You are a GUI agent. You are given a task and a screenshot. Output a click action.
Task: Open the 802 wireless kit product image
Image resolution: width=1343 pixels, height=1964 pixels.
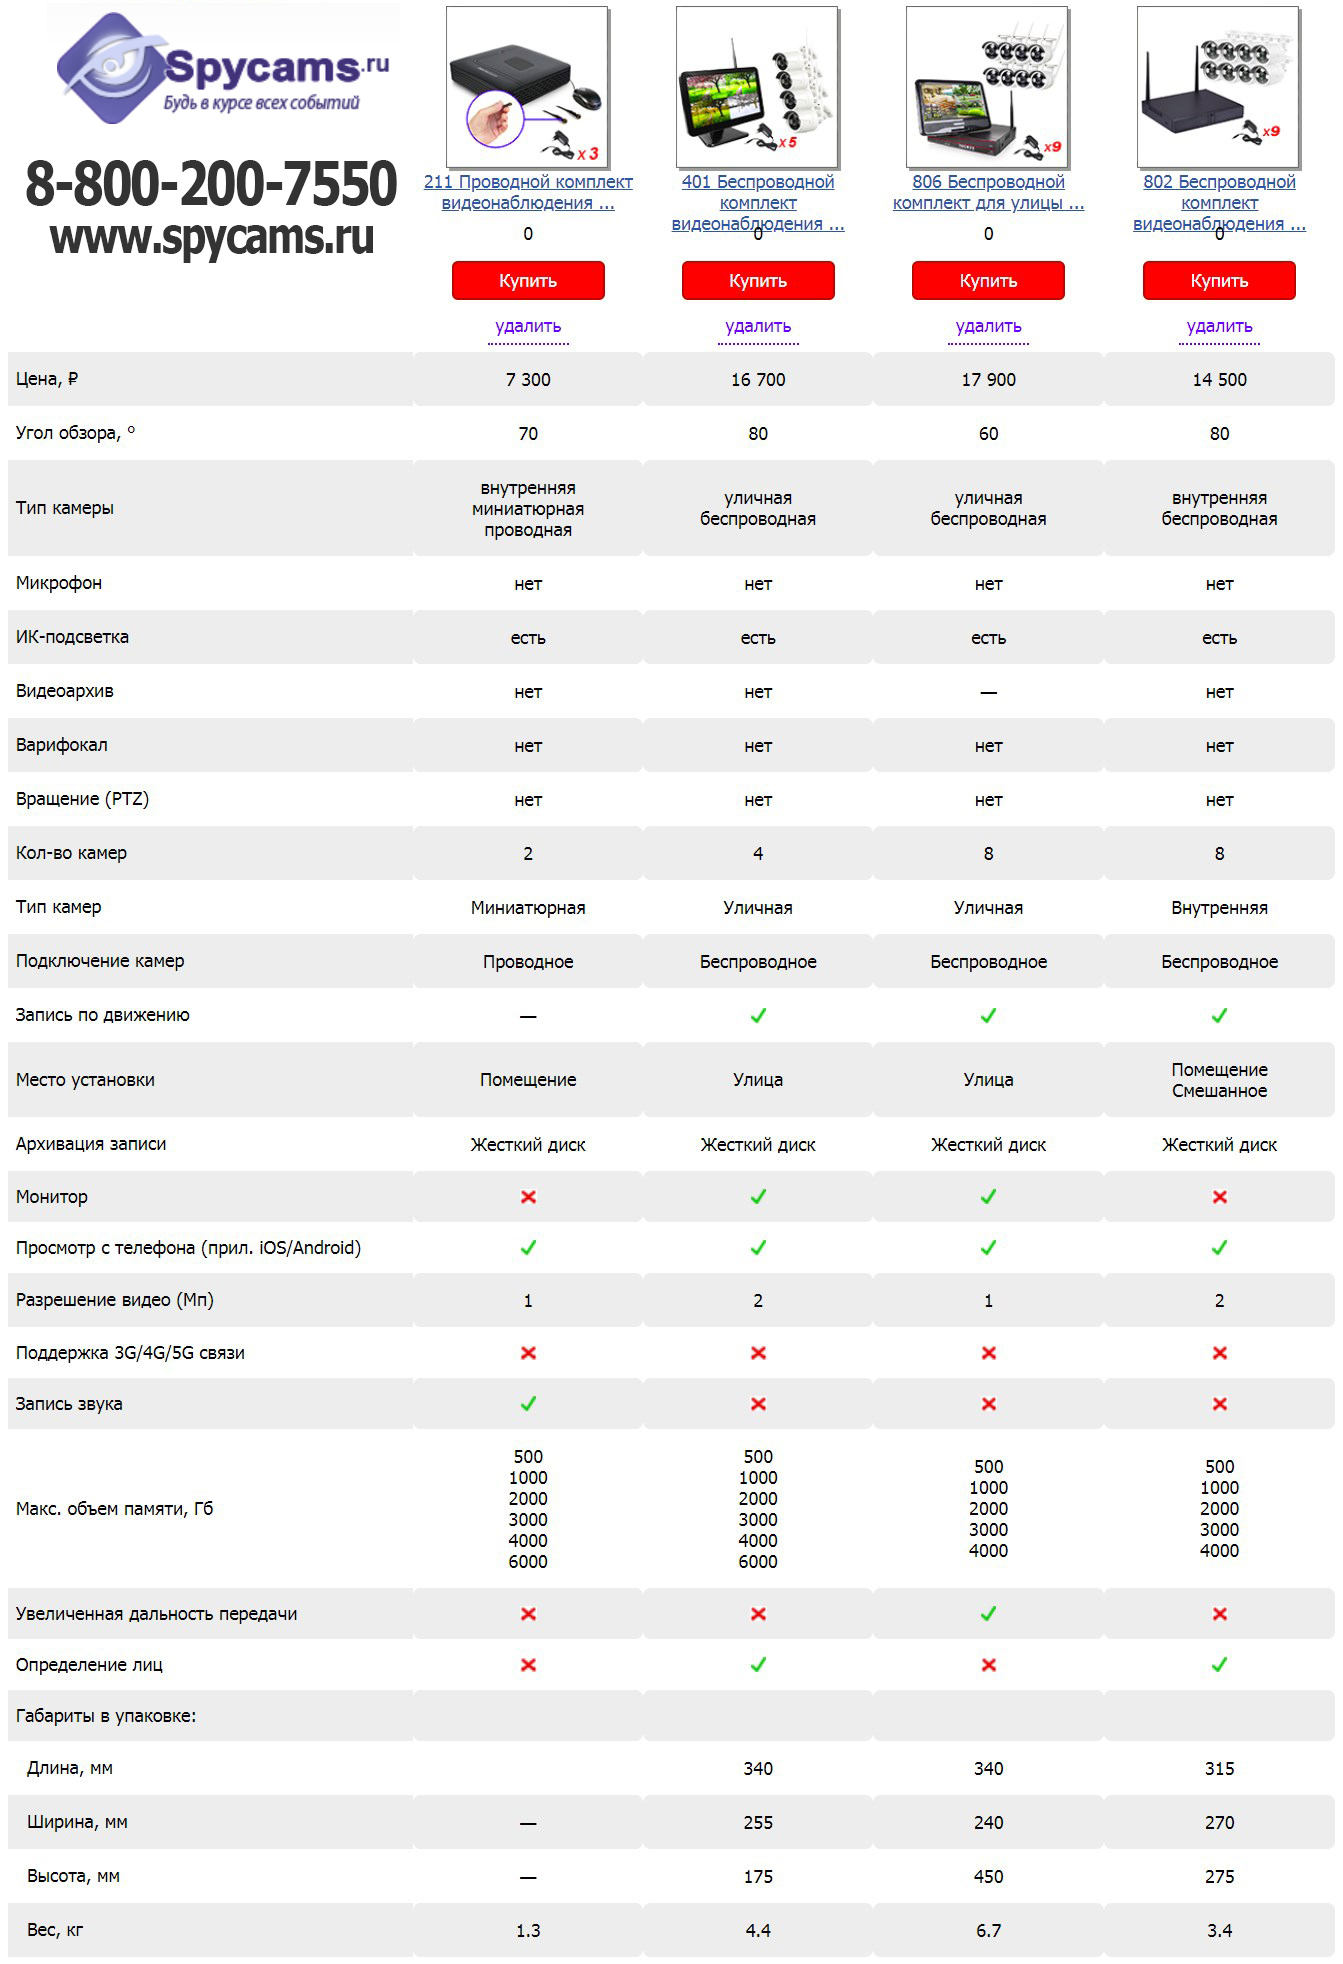pyautogui.click(x=1218, y=87)
